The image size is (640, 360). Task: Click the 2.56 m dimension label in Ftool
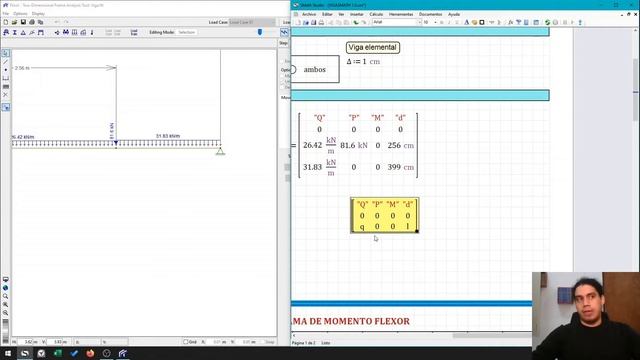point(22,68)
